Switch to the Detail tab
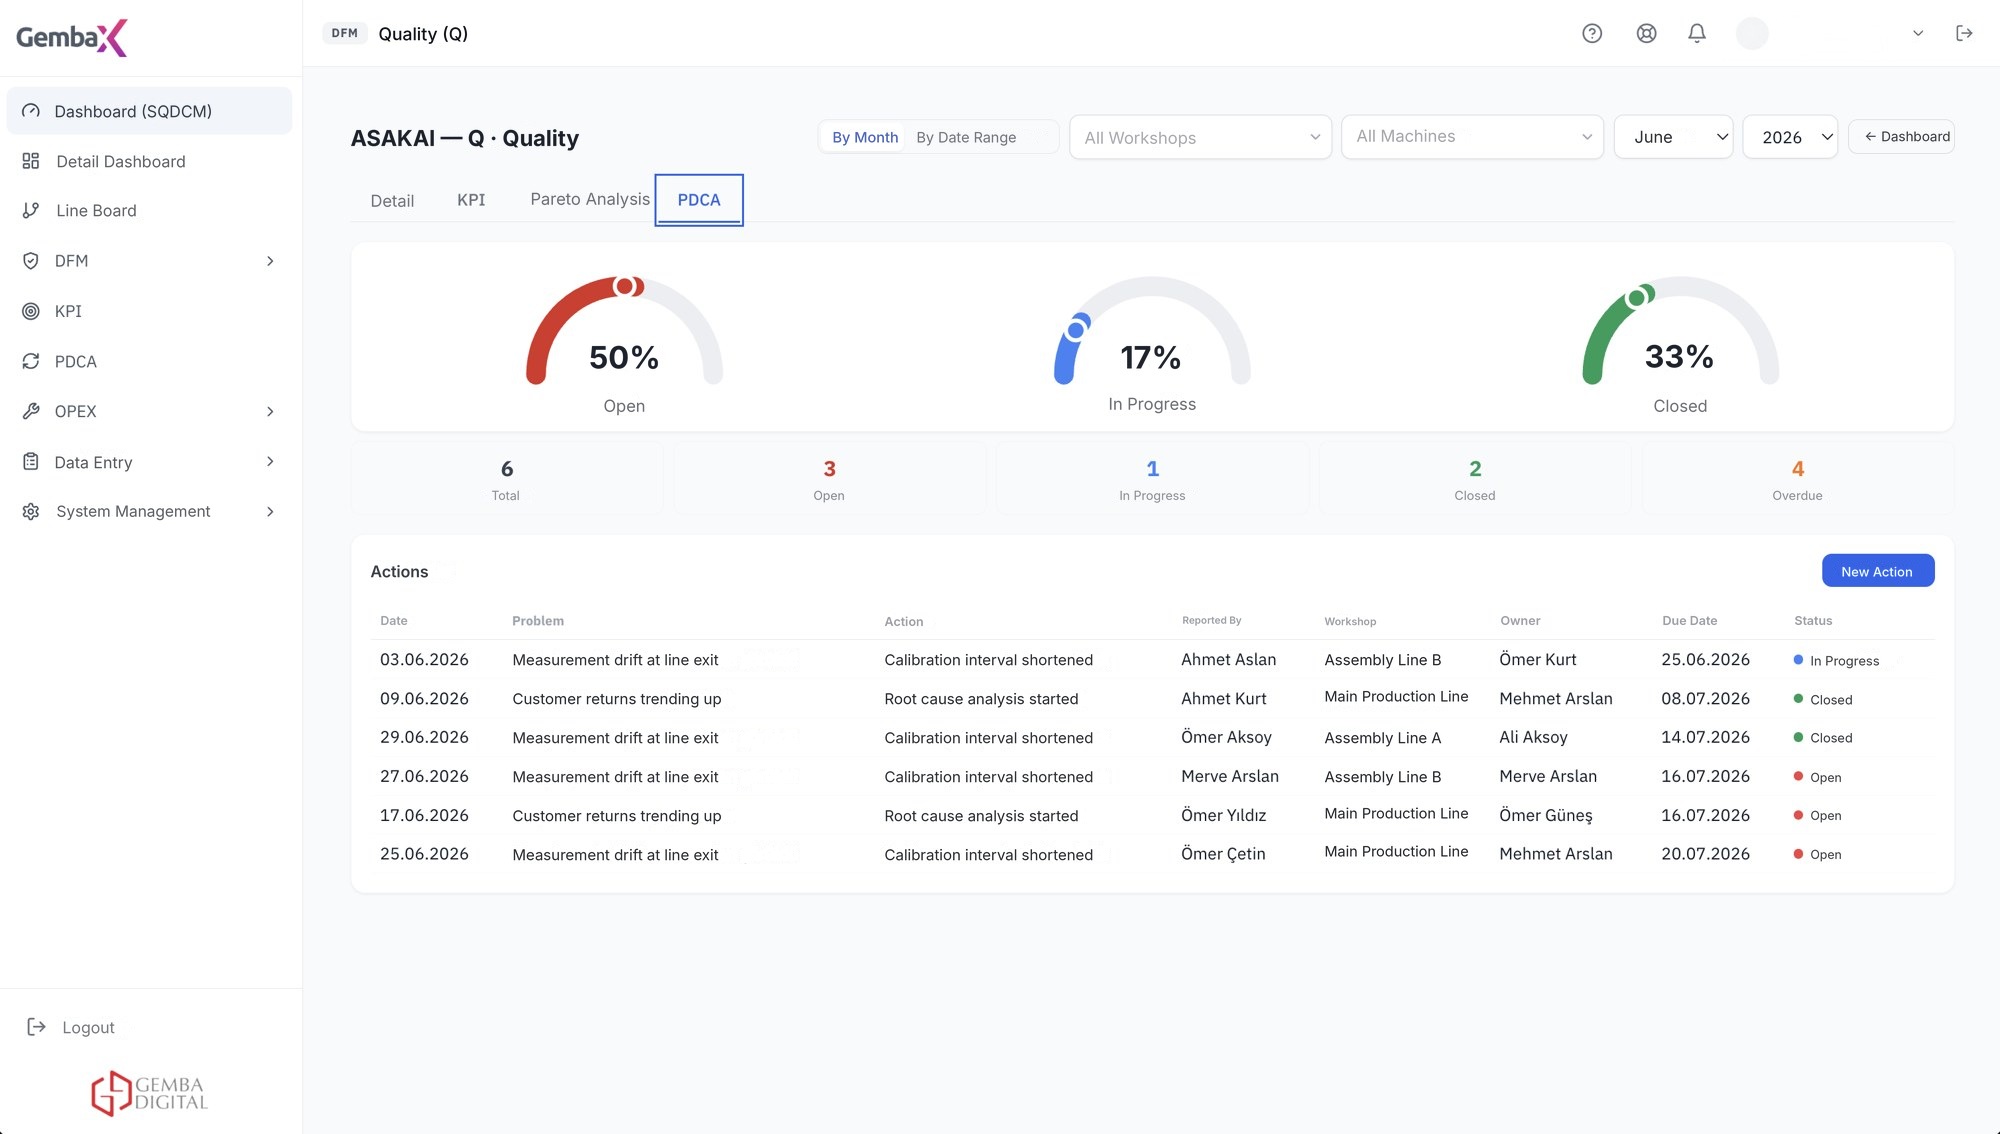This screenshot has width=2000, height=1134. [392, 200]
